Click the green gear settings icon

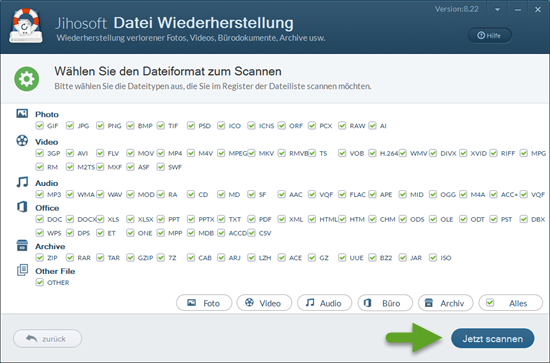27,79
